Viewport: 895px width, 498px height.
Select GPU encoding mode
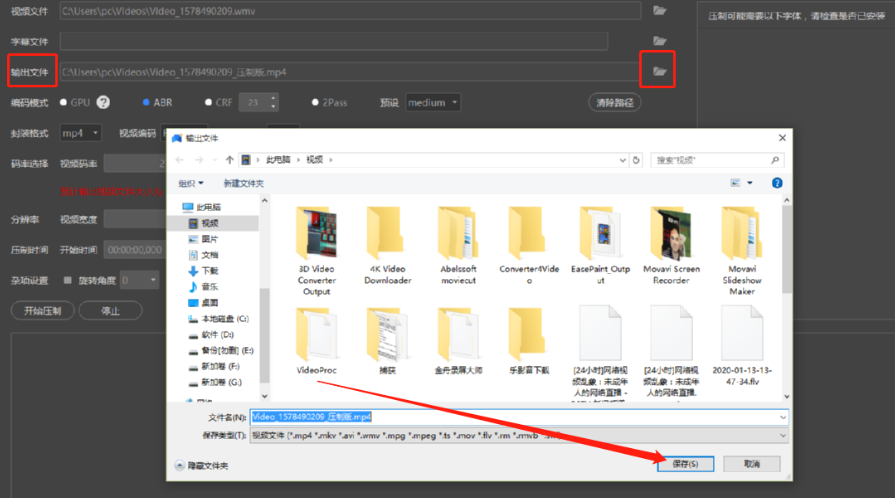(63, 102)
